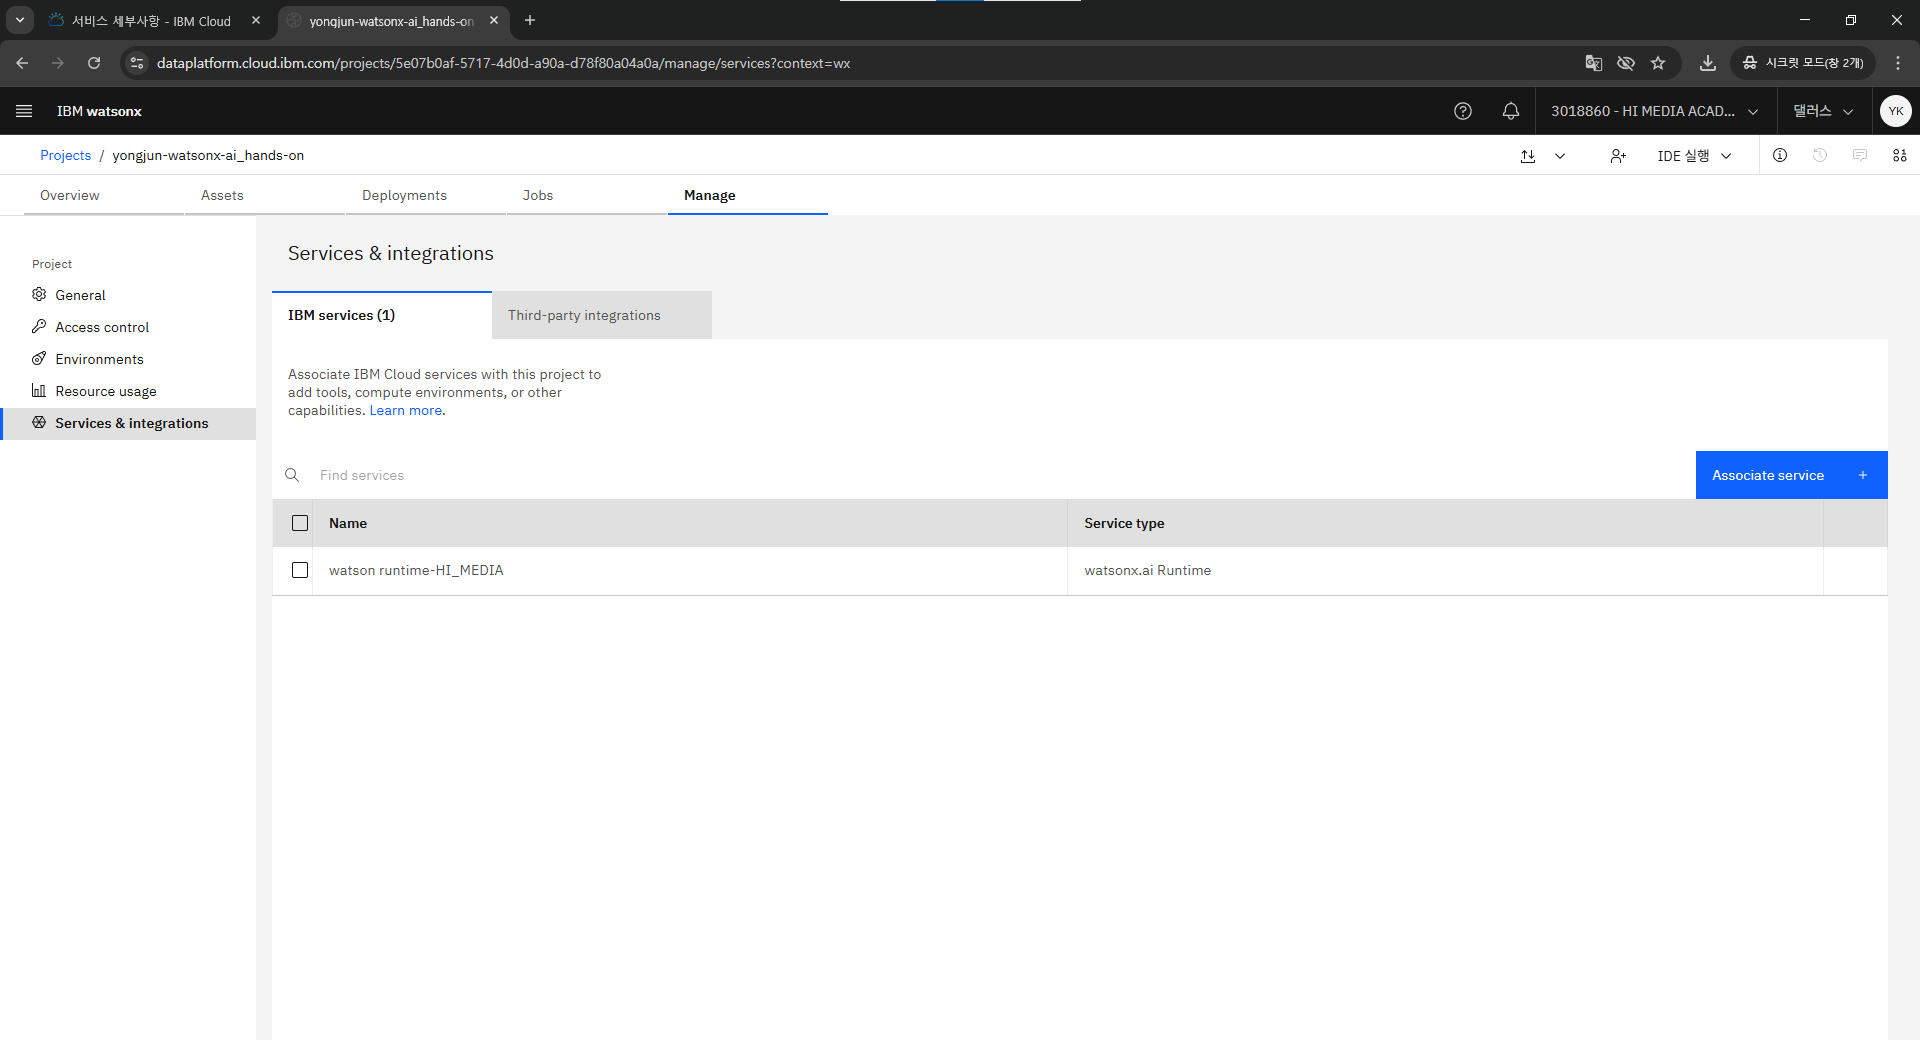Click the add collaborator icon
This screenshot has height=1040, width=1920.
[1618, 156]
